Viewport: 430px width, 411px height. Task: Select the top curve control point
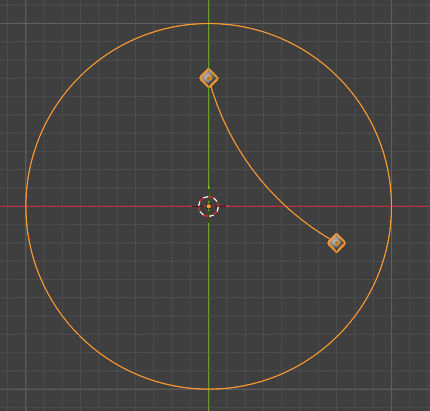click(209, 78)
